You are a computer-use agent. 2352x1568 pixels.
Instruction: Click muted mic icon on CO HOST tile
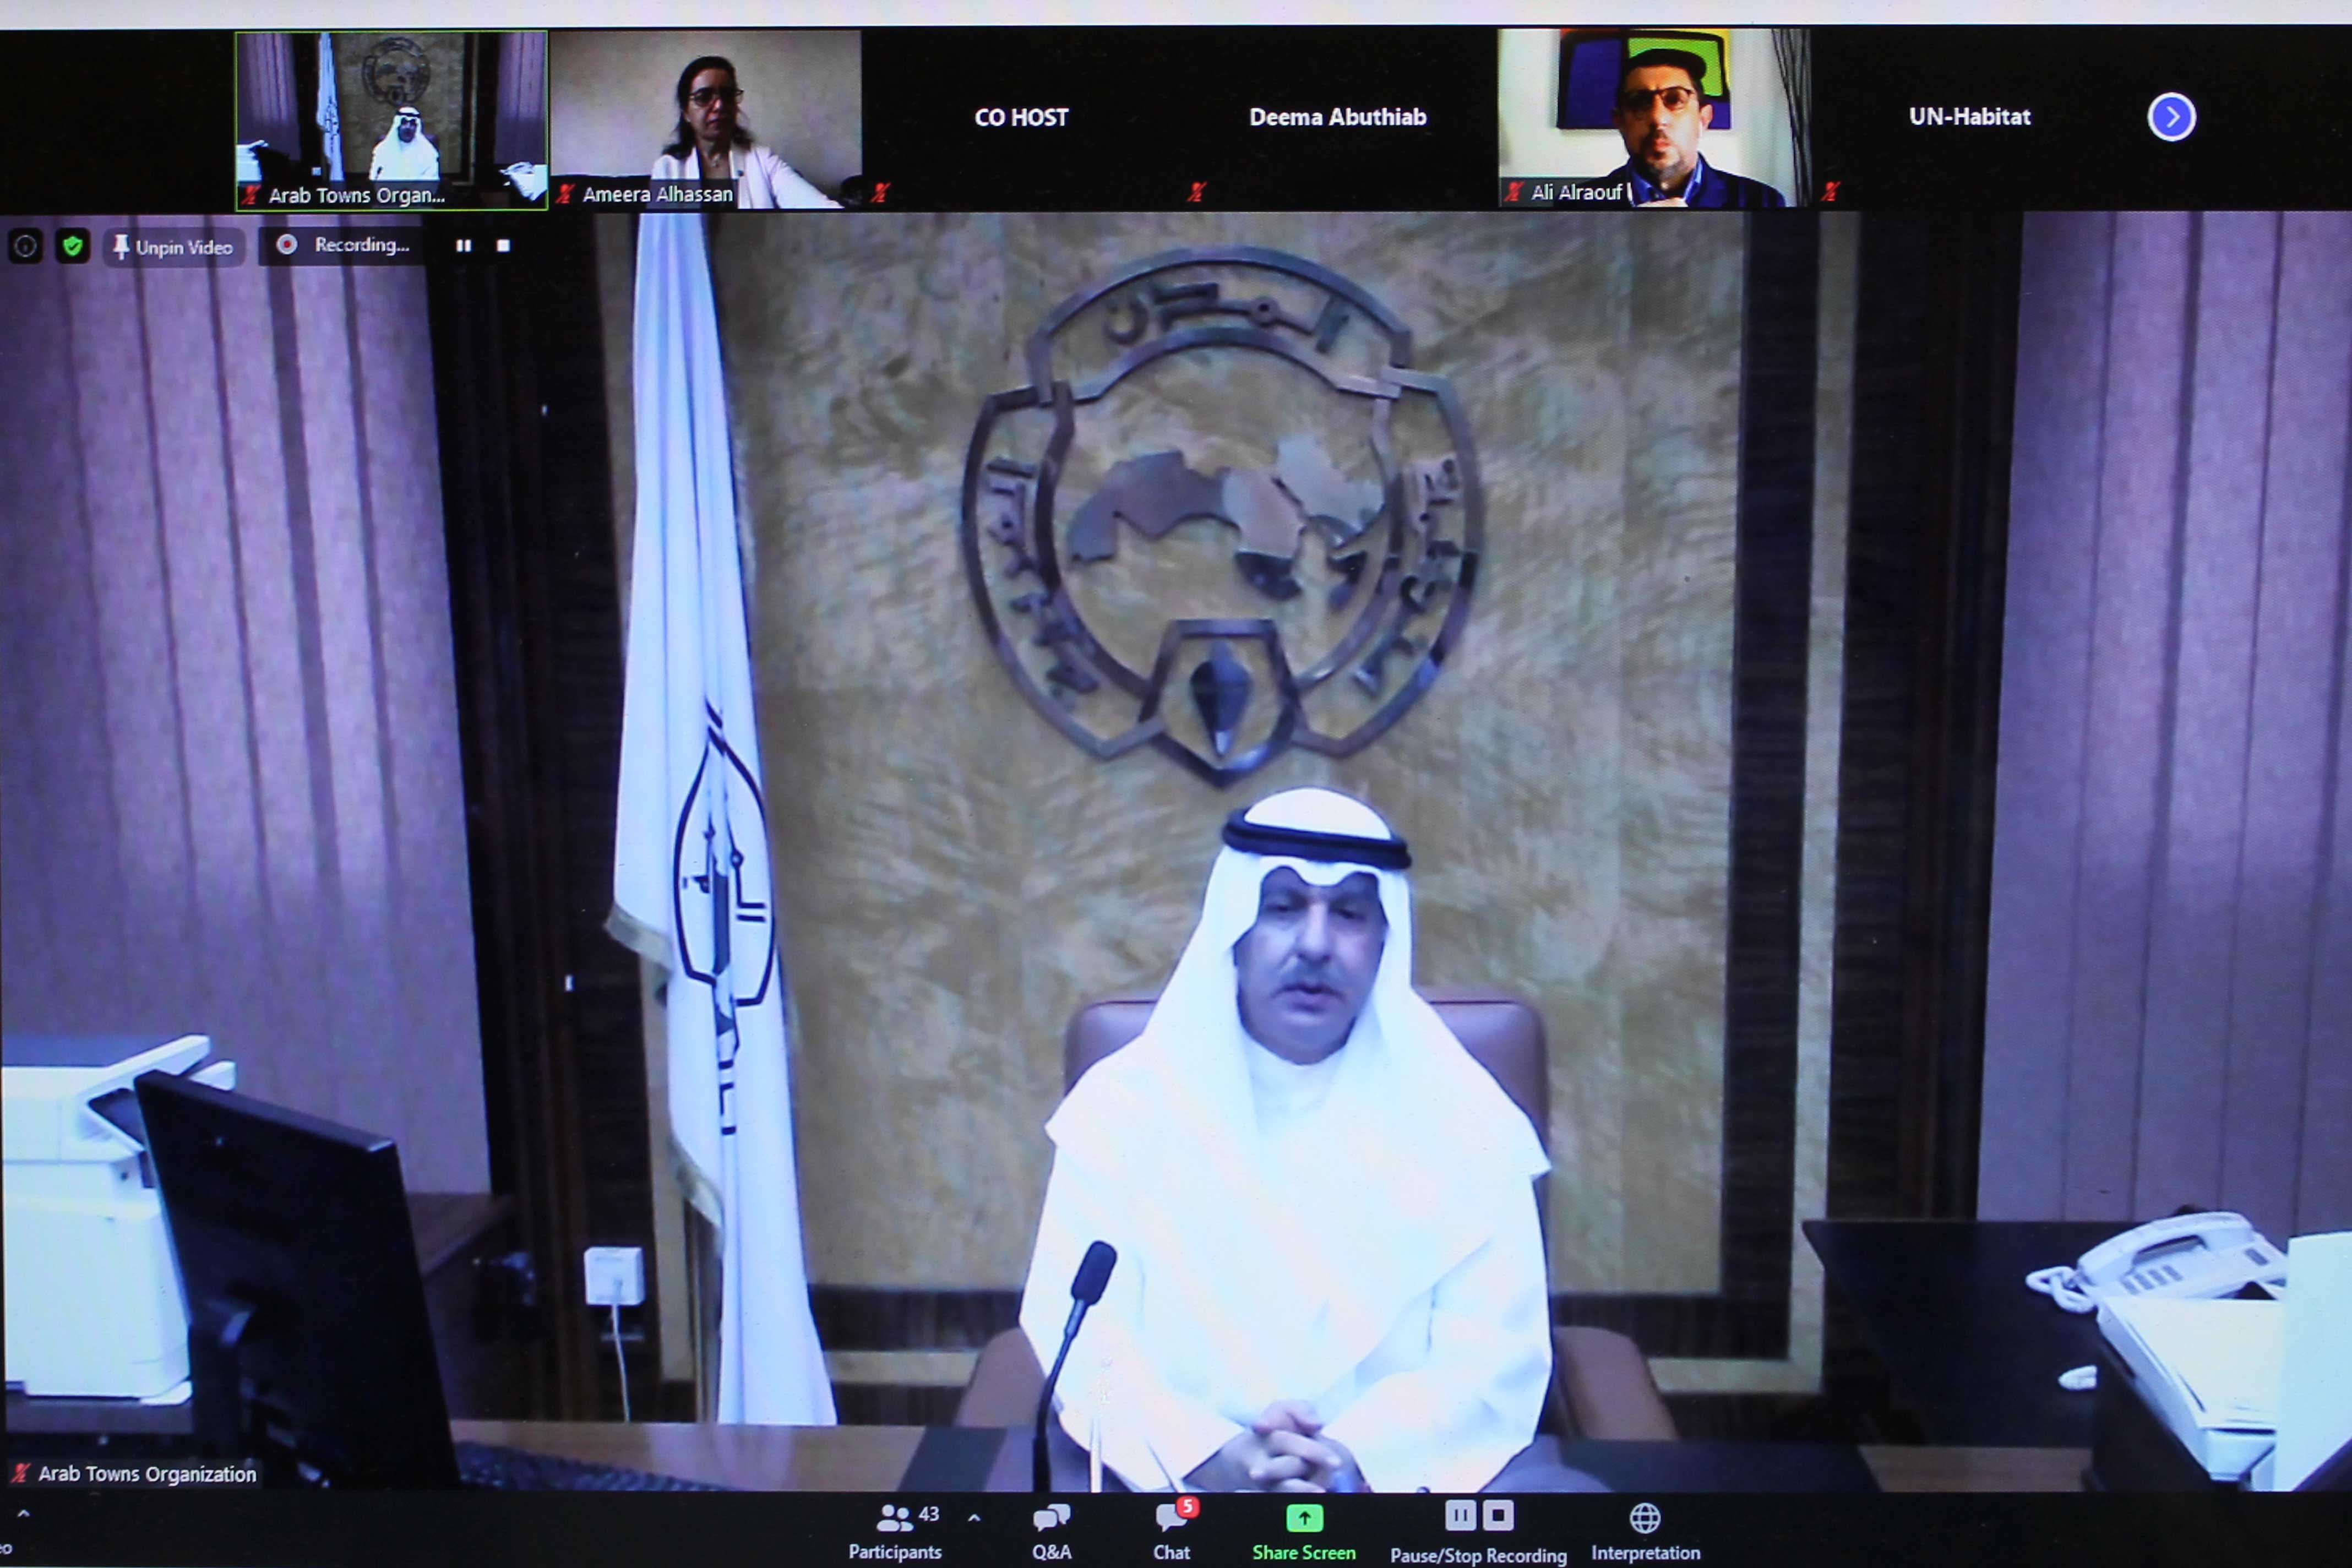[880, 192]
